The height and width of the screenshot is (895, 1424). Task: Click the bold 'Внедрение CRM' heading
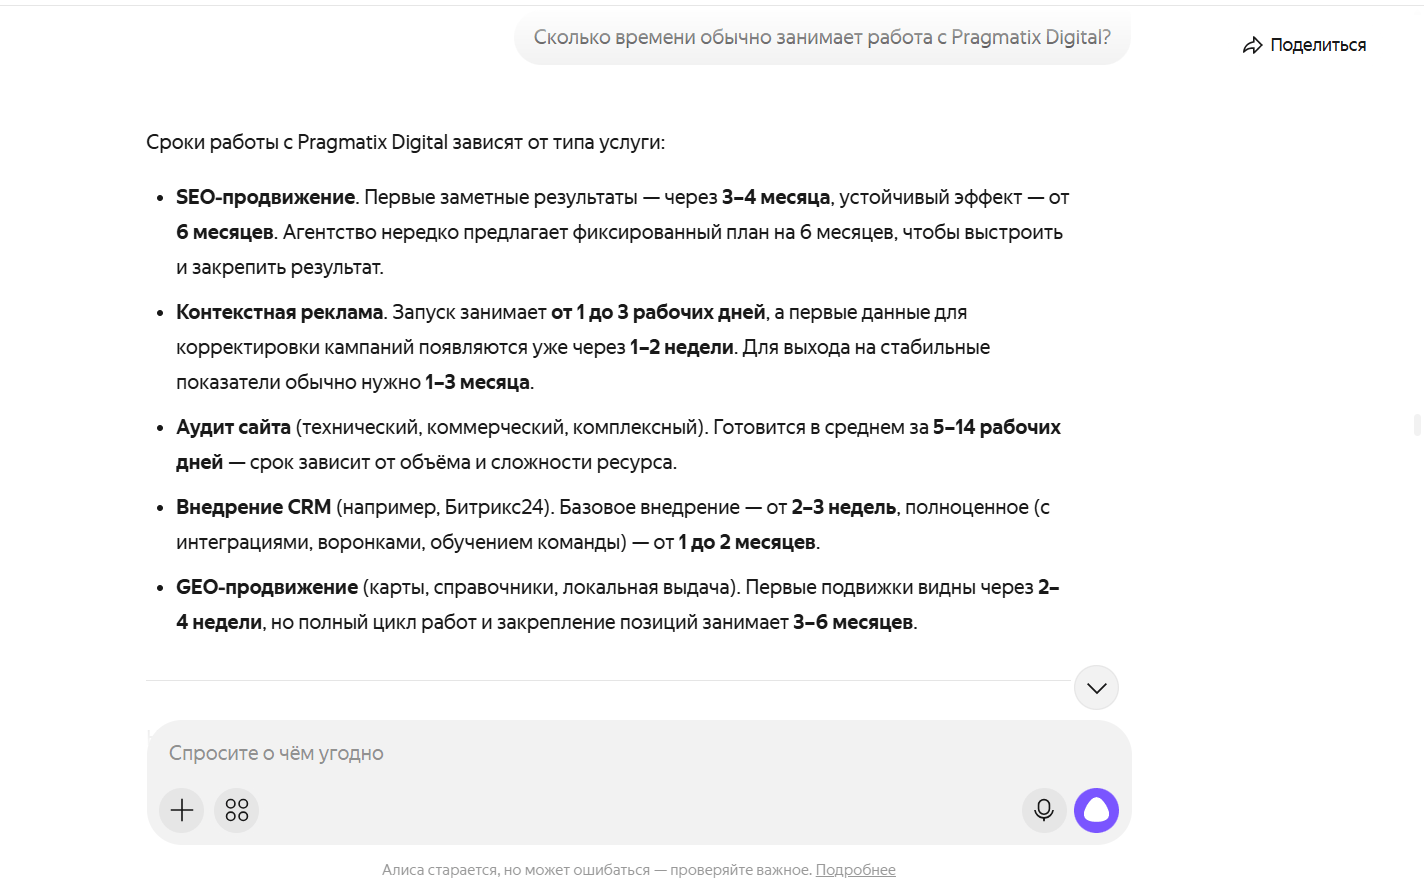point(254,507)
